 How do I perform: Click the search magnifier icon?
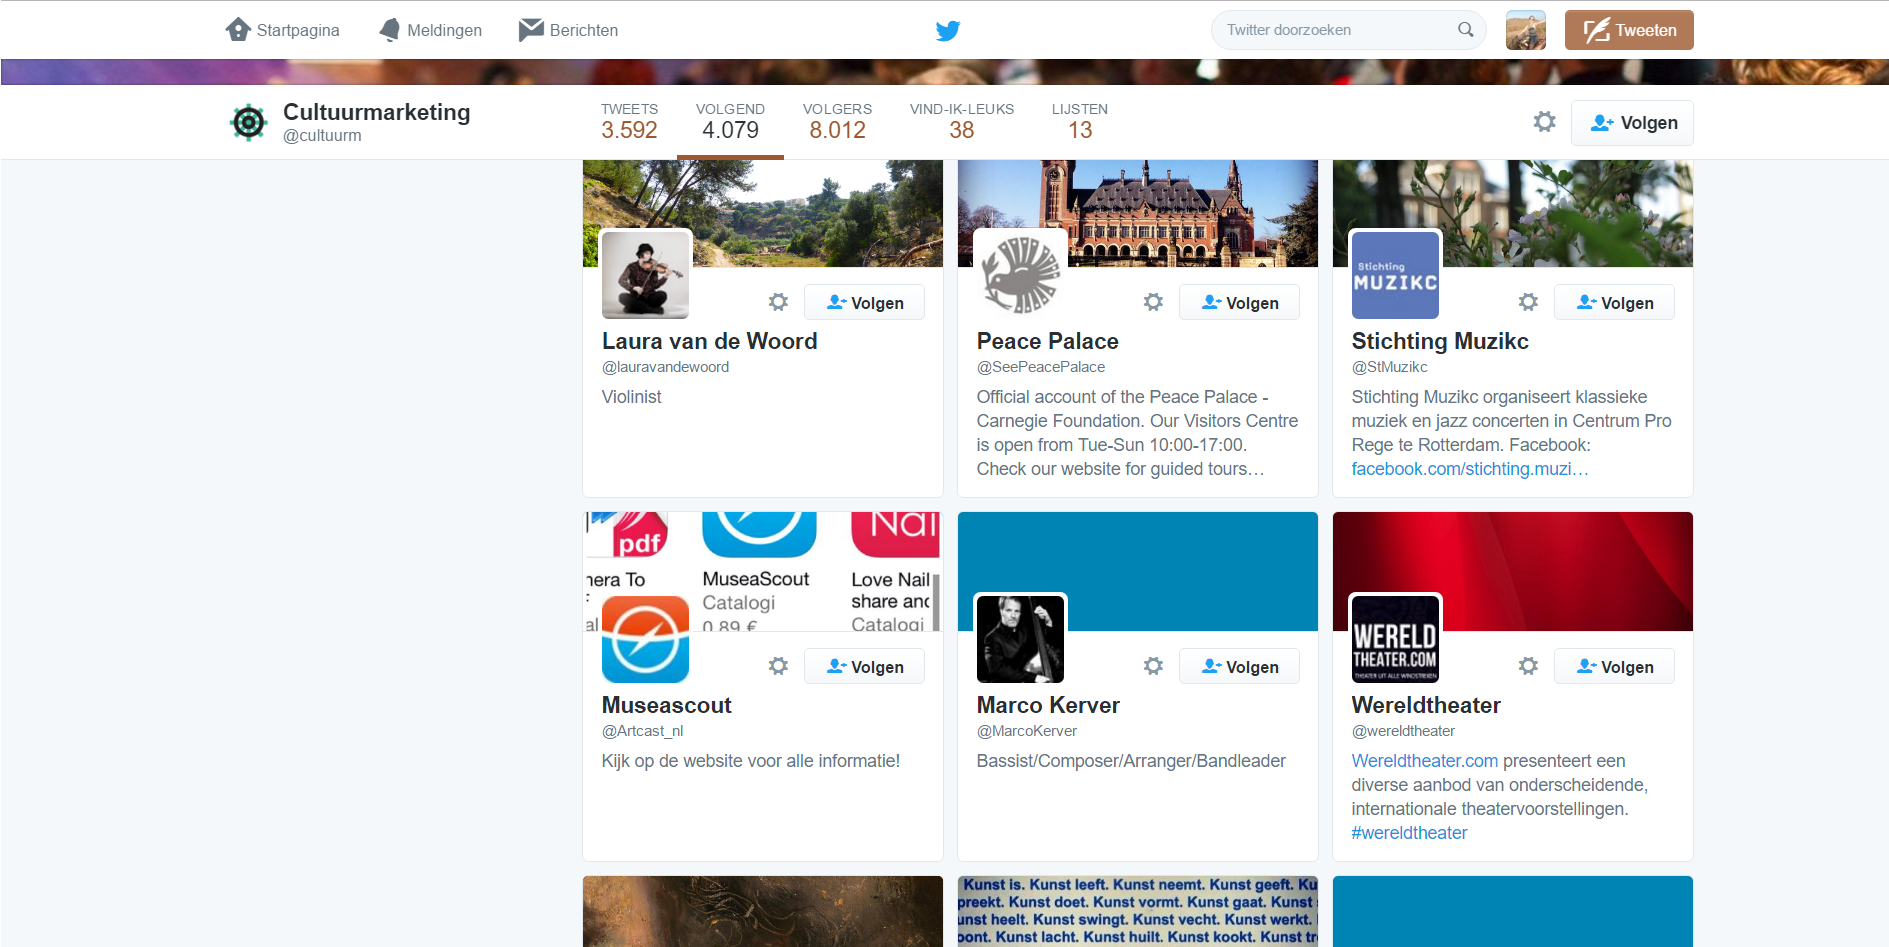click(1466, 30)
